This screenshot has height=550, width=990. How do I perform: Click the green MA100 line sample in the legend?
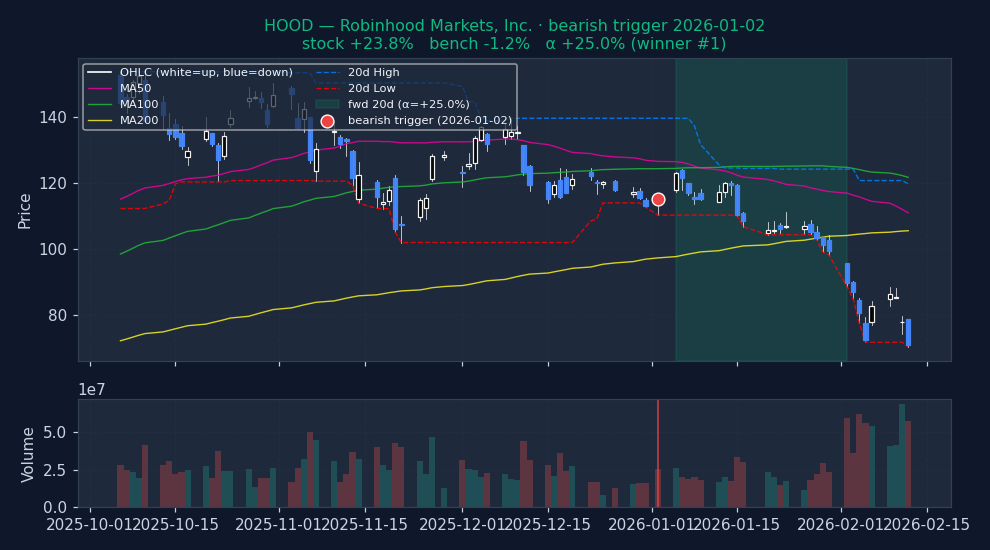[x=99, y=105]
